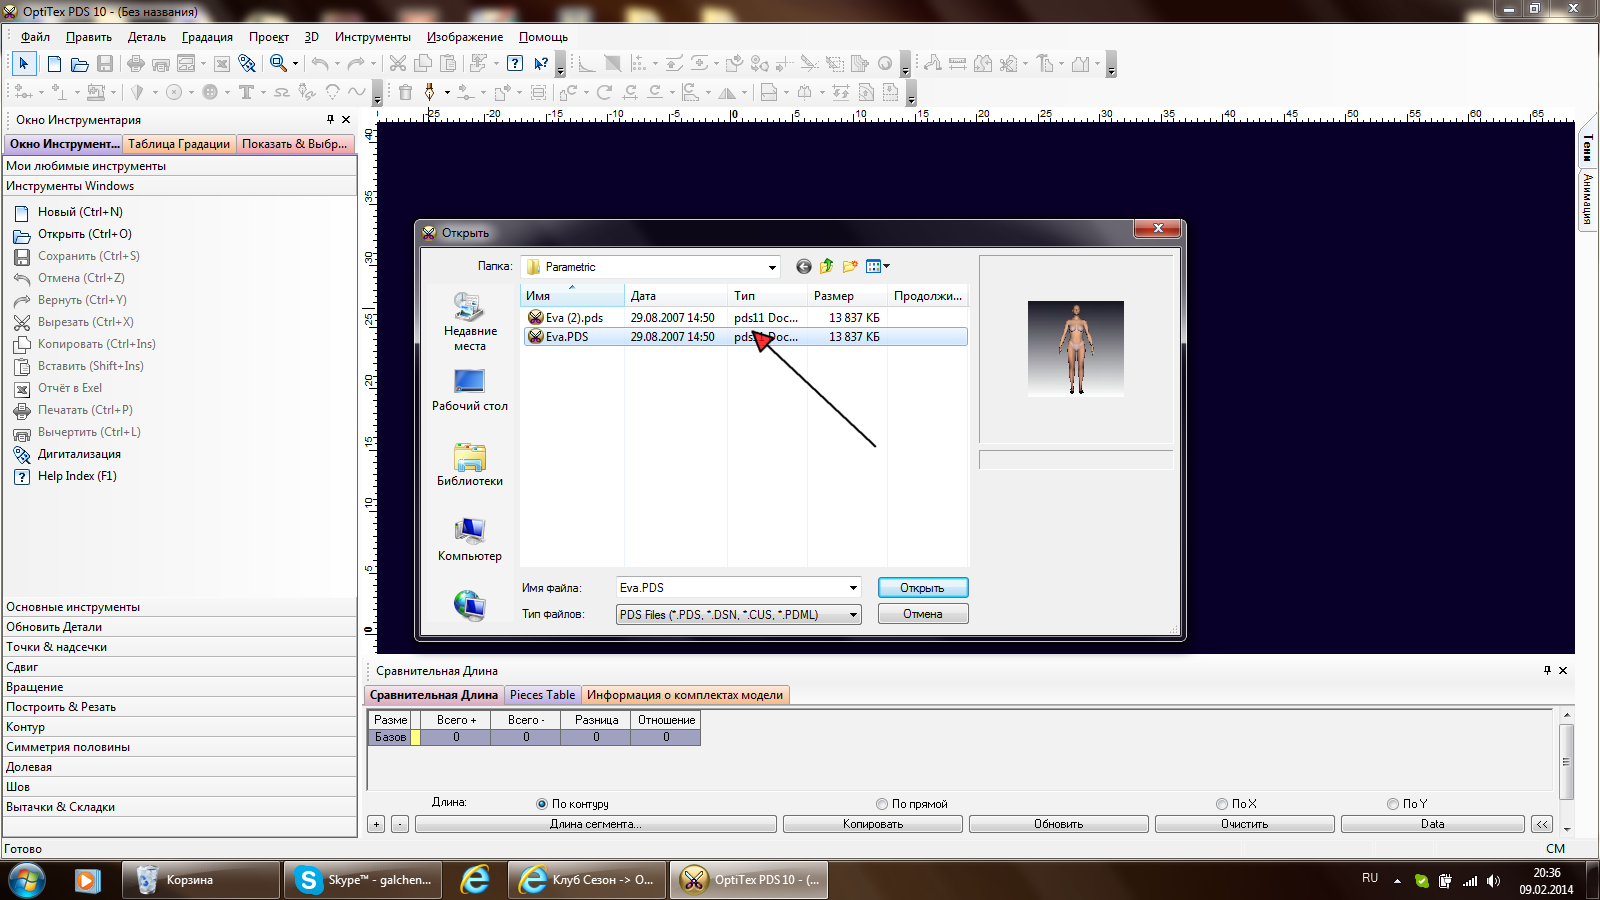Select the 'По X' radio button

[x=1222, y=804]
